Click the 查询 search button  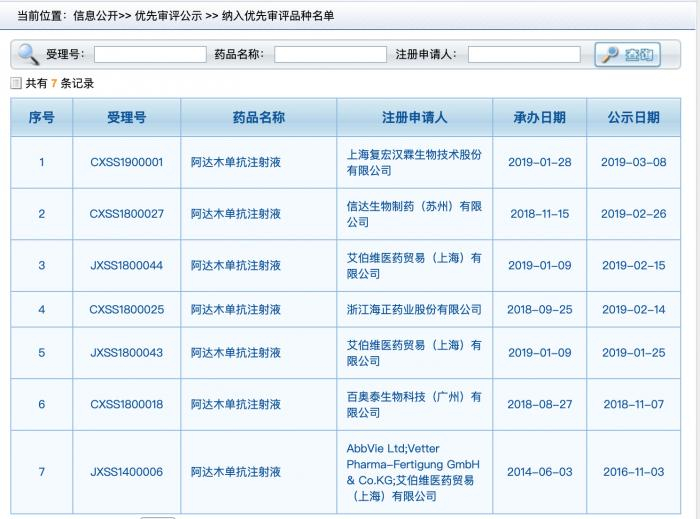coord(627,54)
